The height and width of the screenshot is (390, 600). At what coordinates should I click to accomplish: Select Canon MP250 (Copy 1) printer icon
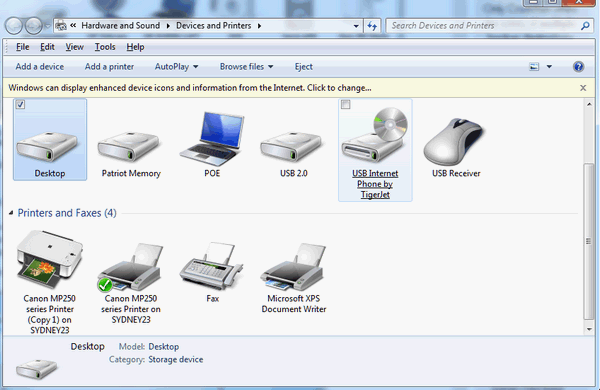tap(49, 260)
